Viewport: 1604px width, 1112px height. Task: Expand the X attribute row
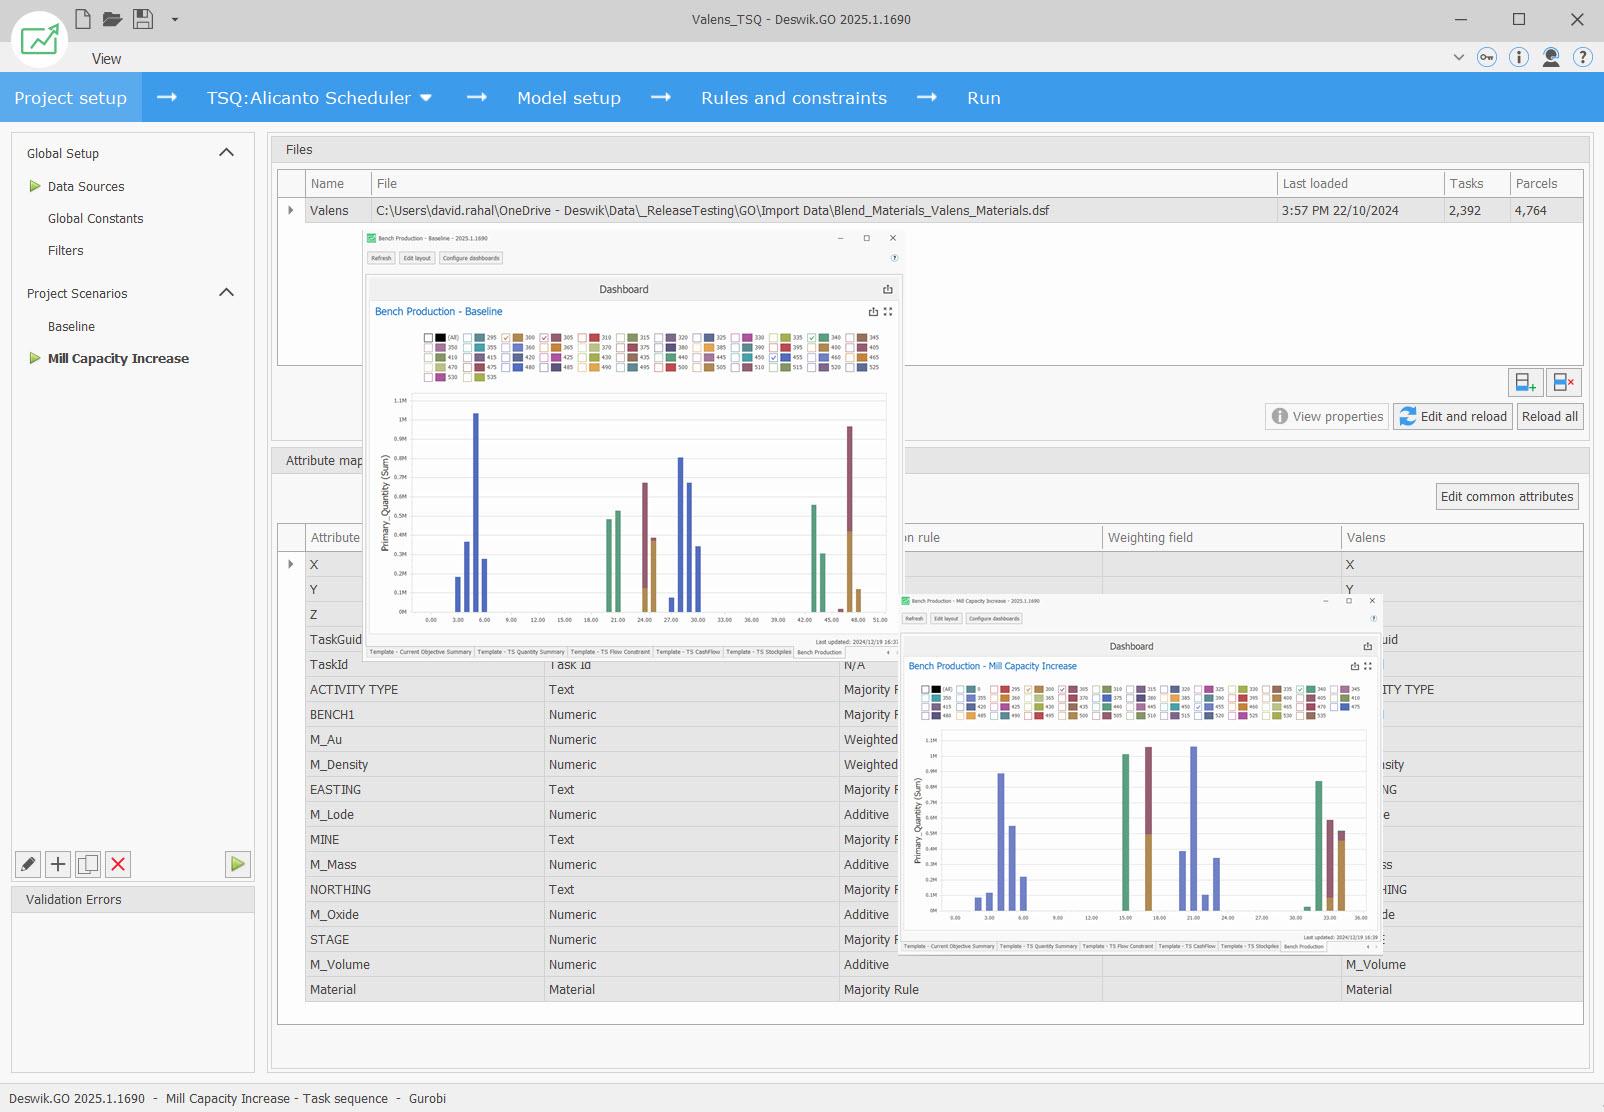pos(291,565)
